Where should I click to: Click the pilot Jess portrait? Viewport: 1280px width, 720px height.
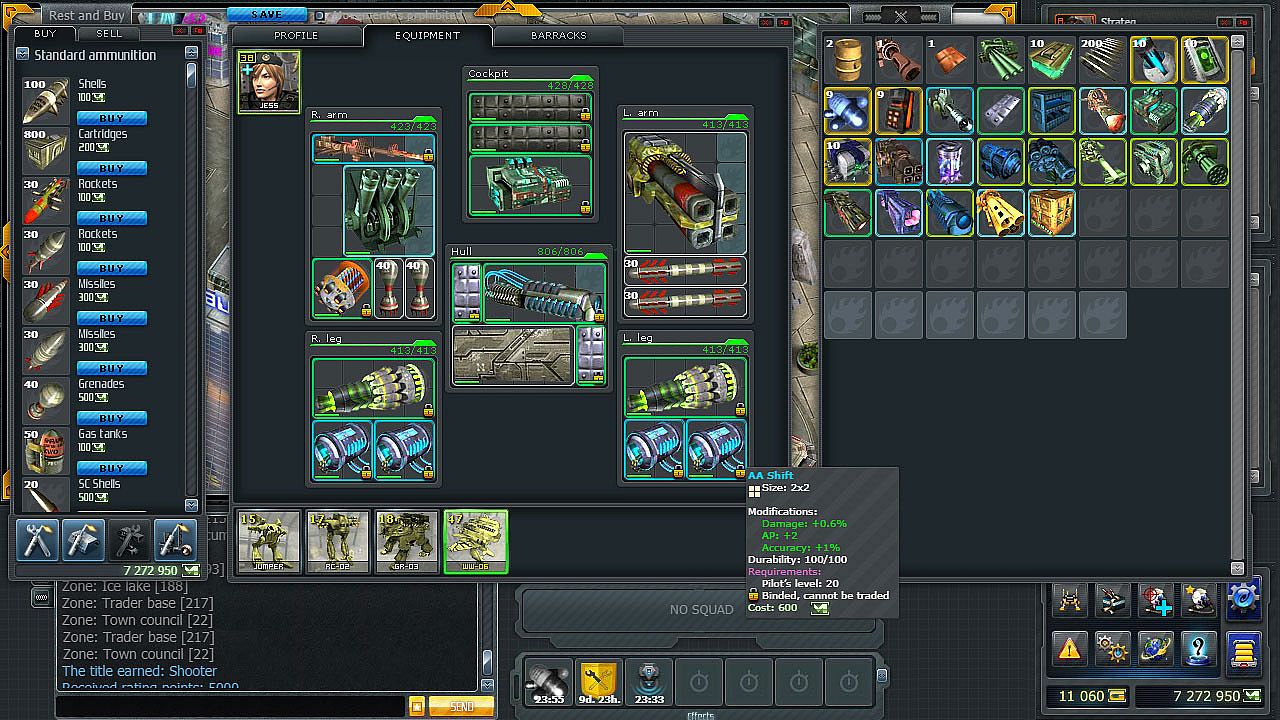268,82
